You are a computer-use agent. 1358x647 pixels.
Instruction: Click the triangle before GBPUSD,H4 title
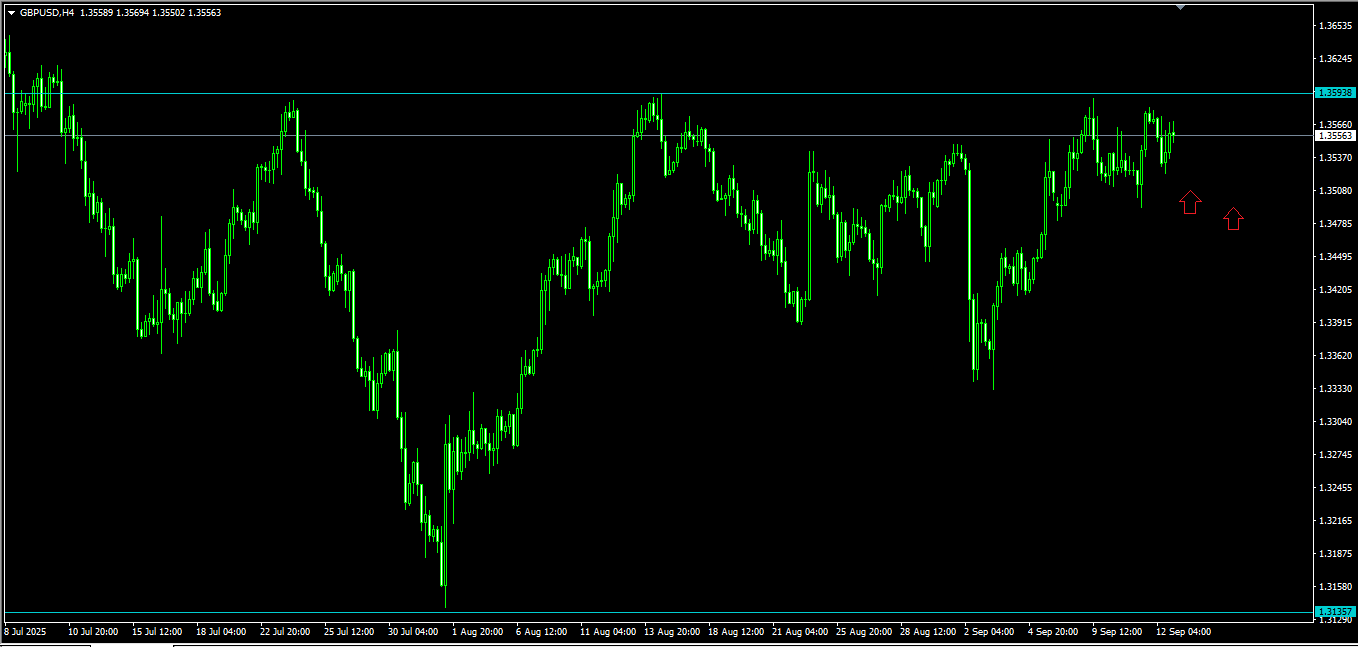[x=11, y=12]
